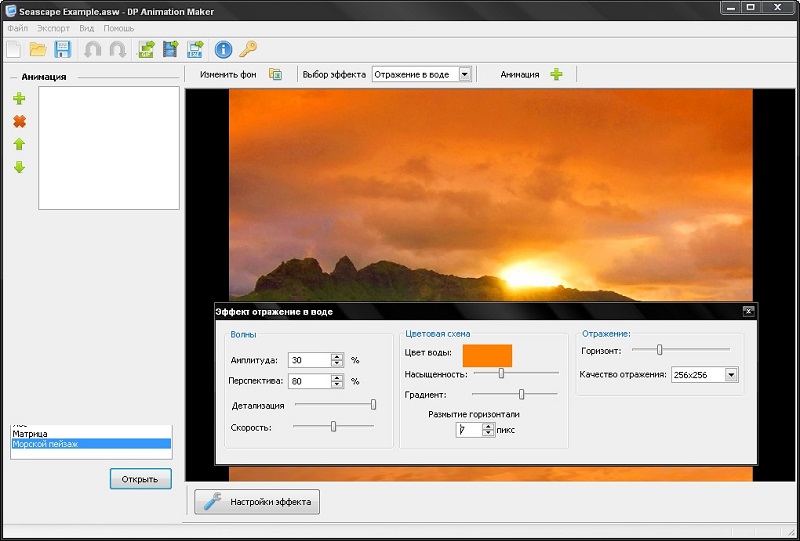The image size is (800, 541).
Task: Save project with the floppy disk icon
Action: (63, 50)
